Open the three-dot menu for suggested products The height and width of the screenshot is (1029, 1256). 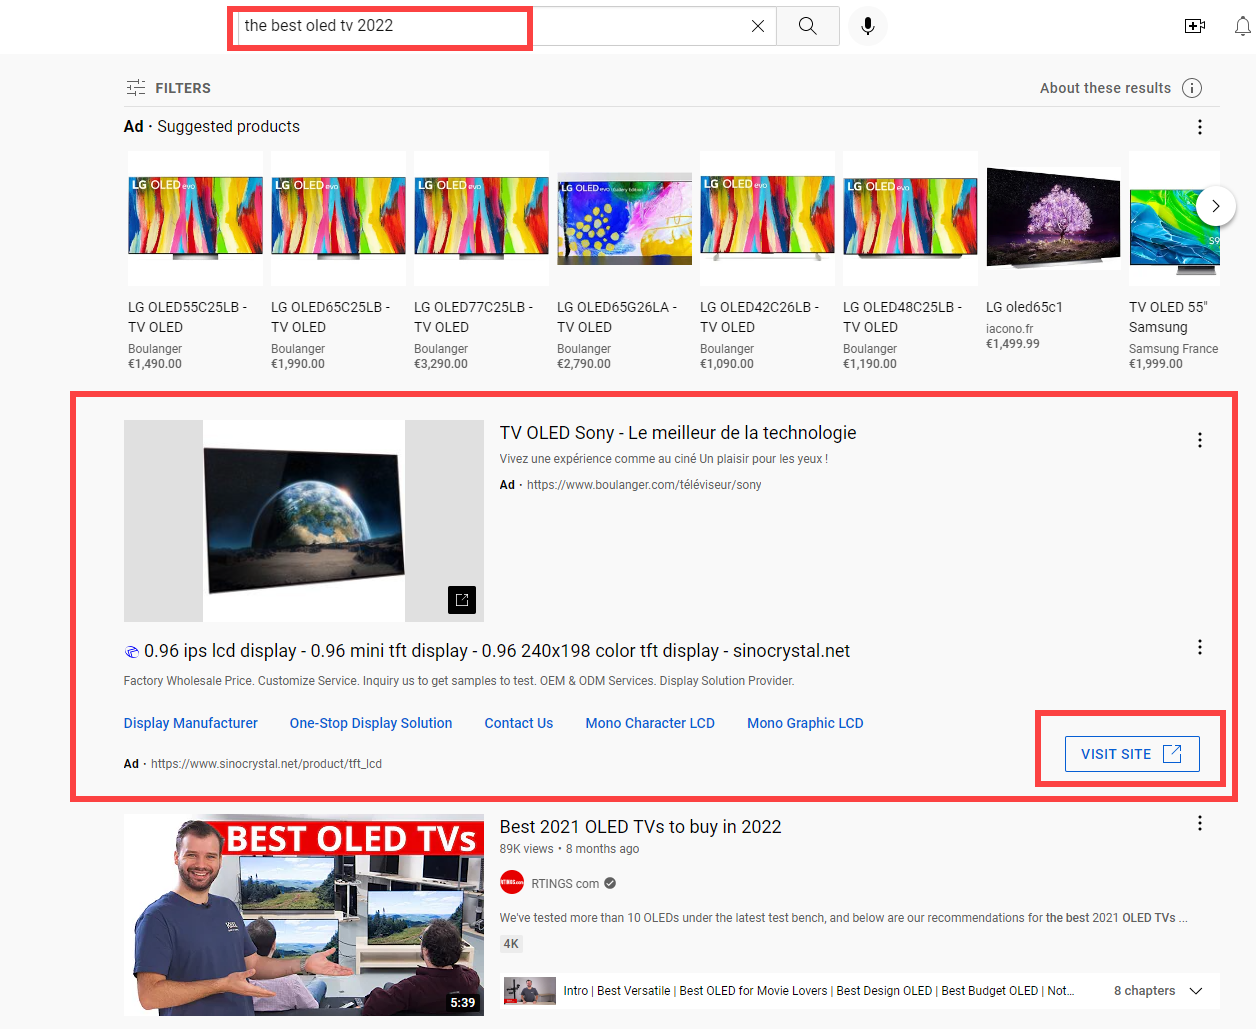(1199, 127)
